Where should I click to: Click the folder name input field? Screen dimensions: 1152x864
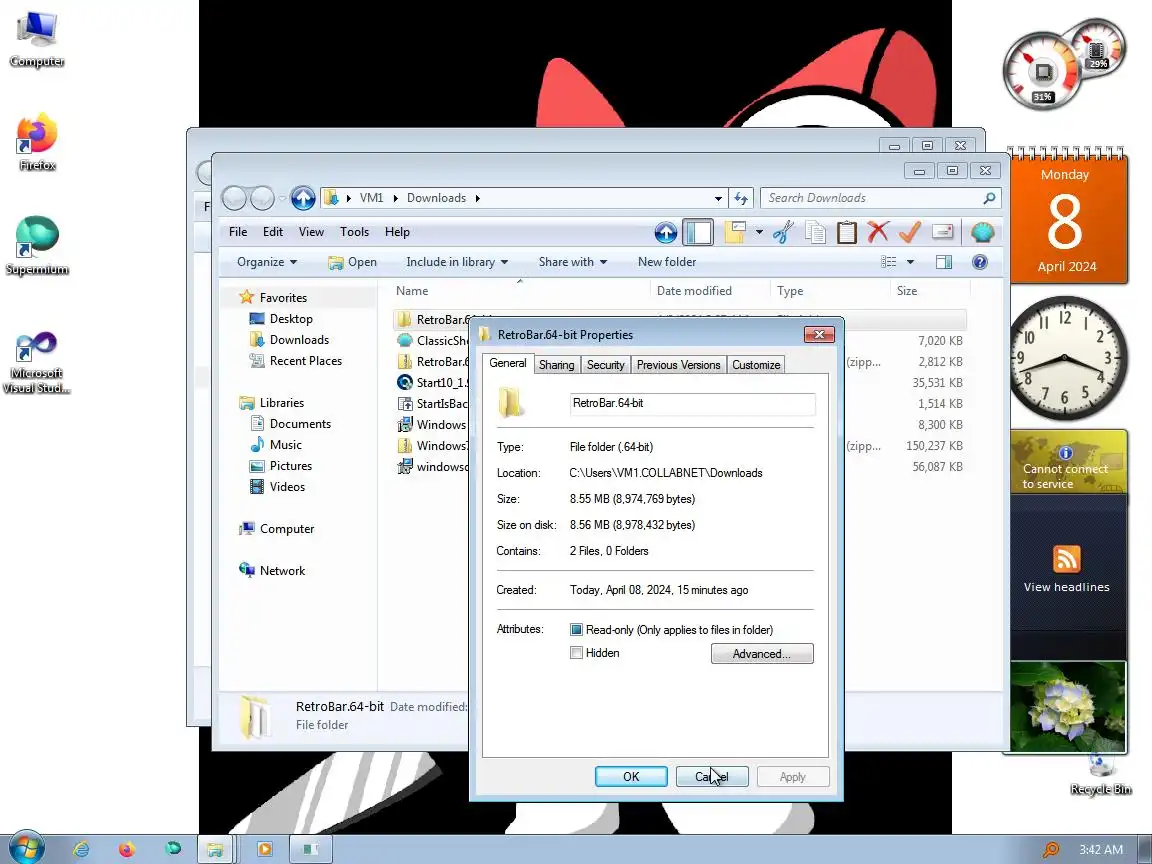click(x=692, y=403)
